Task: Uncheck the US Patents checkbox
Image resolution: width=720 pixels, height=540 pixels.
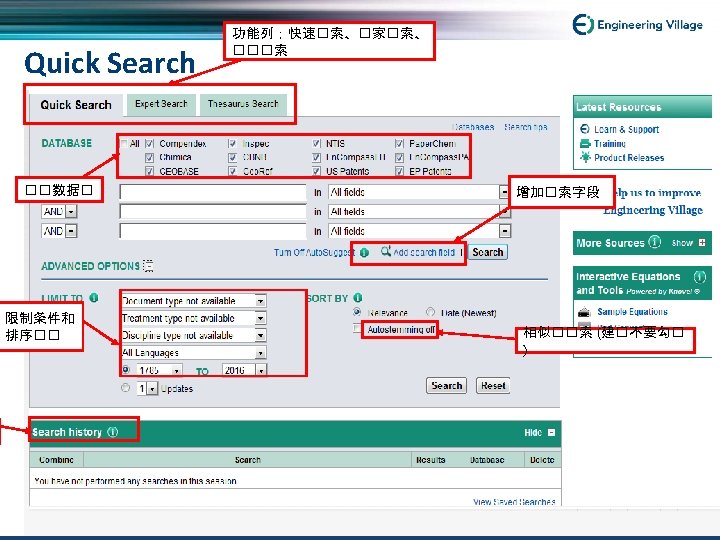Action: pyautogui.click(x=316, y=171)
